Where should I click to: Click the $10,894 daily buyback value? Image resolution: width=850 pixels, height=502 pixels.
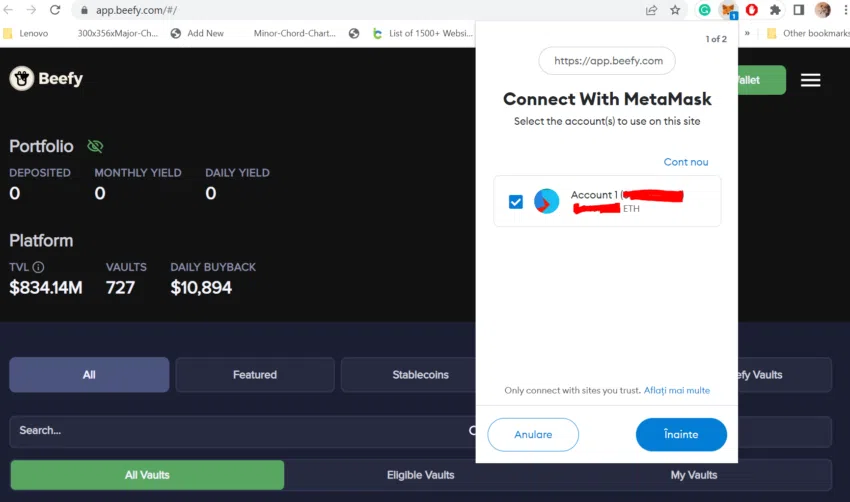pos(201,287)
